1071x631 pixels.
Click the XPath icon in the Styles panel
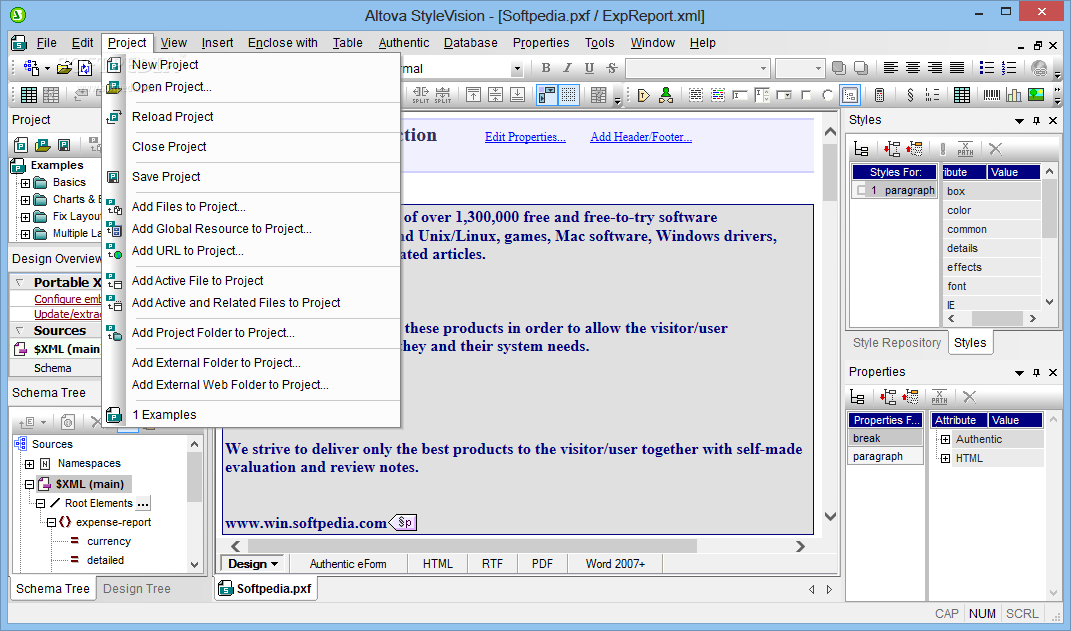click(965, 148)
